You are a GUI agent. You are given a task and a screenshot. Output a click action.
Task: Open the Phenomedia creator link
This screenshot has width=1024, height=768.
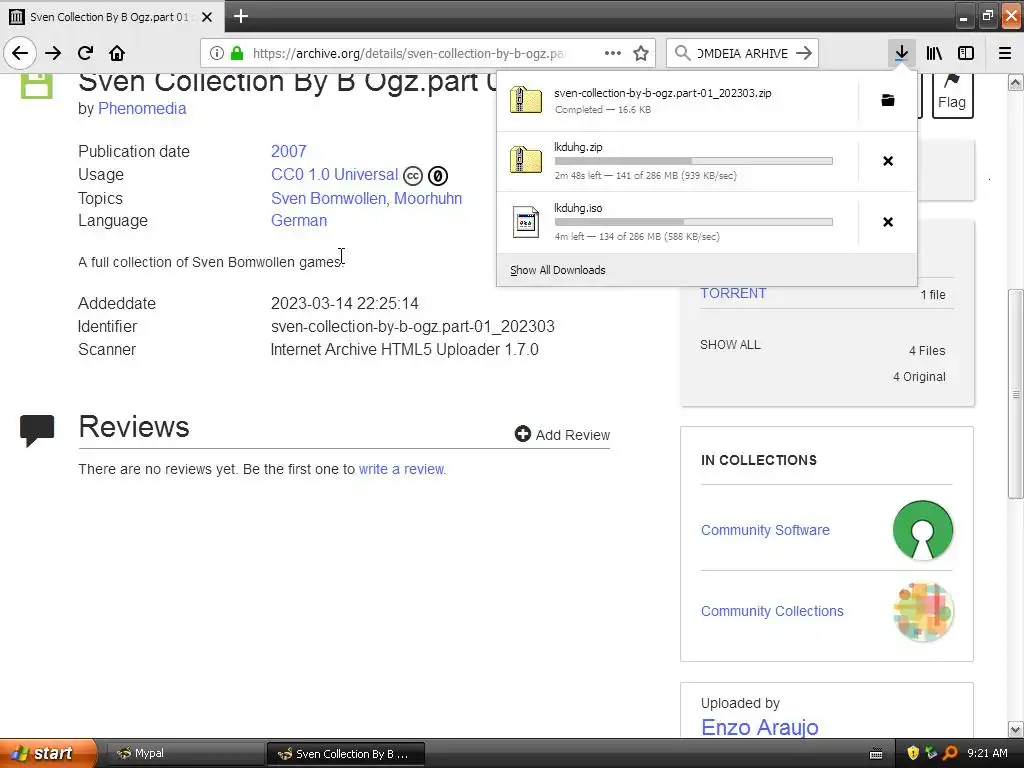(142, 108)
